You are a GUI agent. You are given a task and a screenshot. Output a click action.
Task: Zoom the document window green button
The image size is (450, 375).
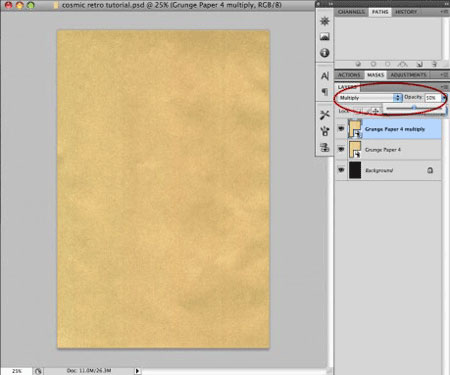pyautogui.click(x=31, y=5)
